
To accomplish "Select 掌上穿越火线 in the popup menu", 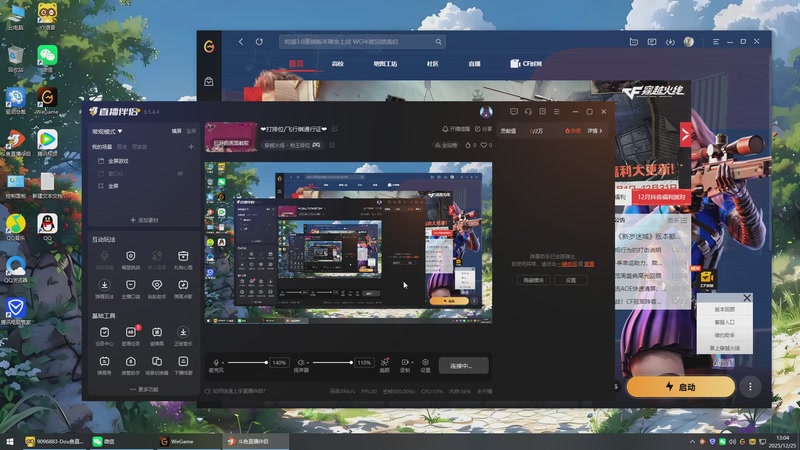I will click(724, 348).
